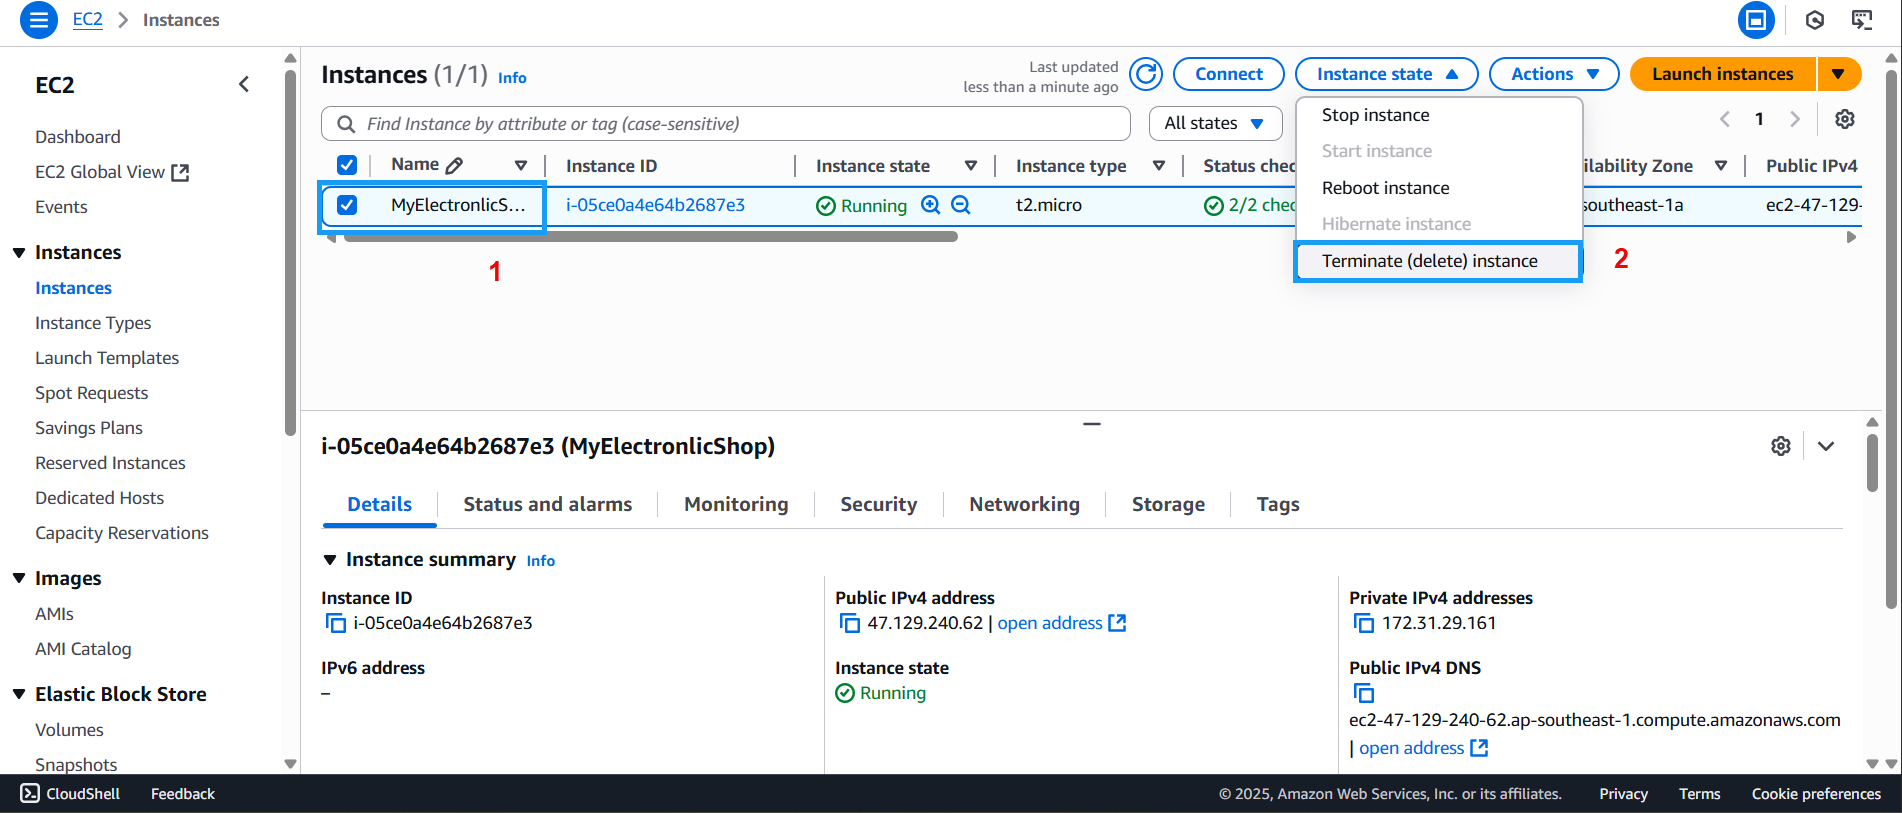Open Cookie preferences in footer
The width and height of the screenshot is (1902, 813).
(1816, 794)
